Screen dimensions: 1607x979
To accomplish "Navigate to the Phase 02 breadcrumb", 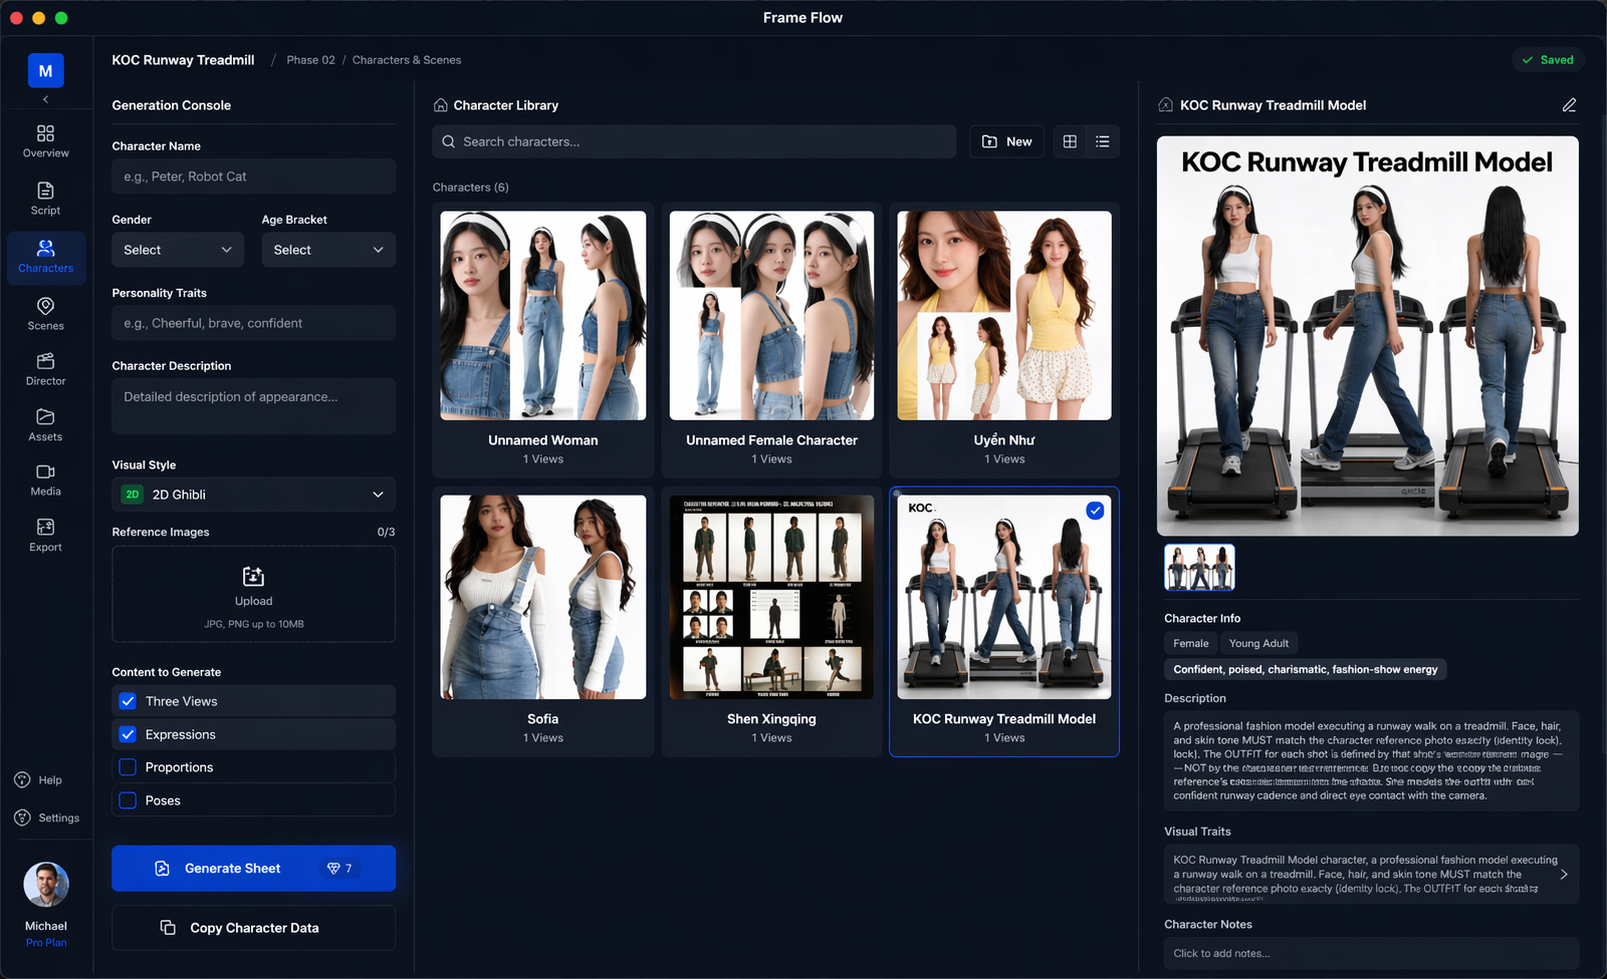I will (310, 60).
